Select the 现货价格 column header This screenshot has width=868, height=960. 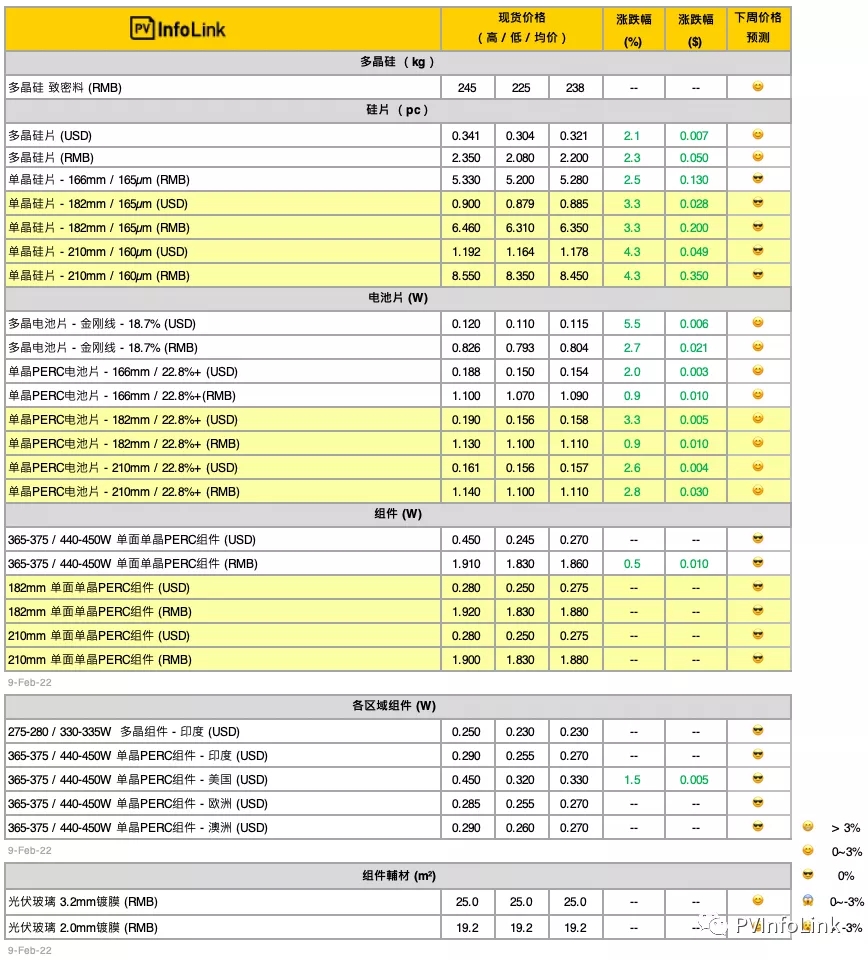(x=521, y=28)
